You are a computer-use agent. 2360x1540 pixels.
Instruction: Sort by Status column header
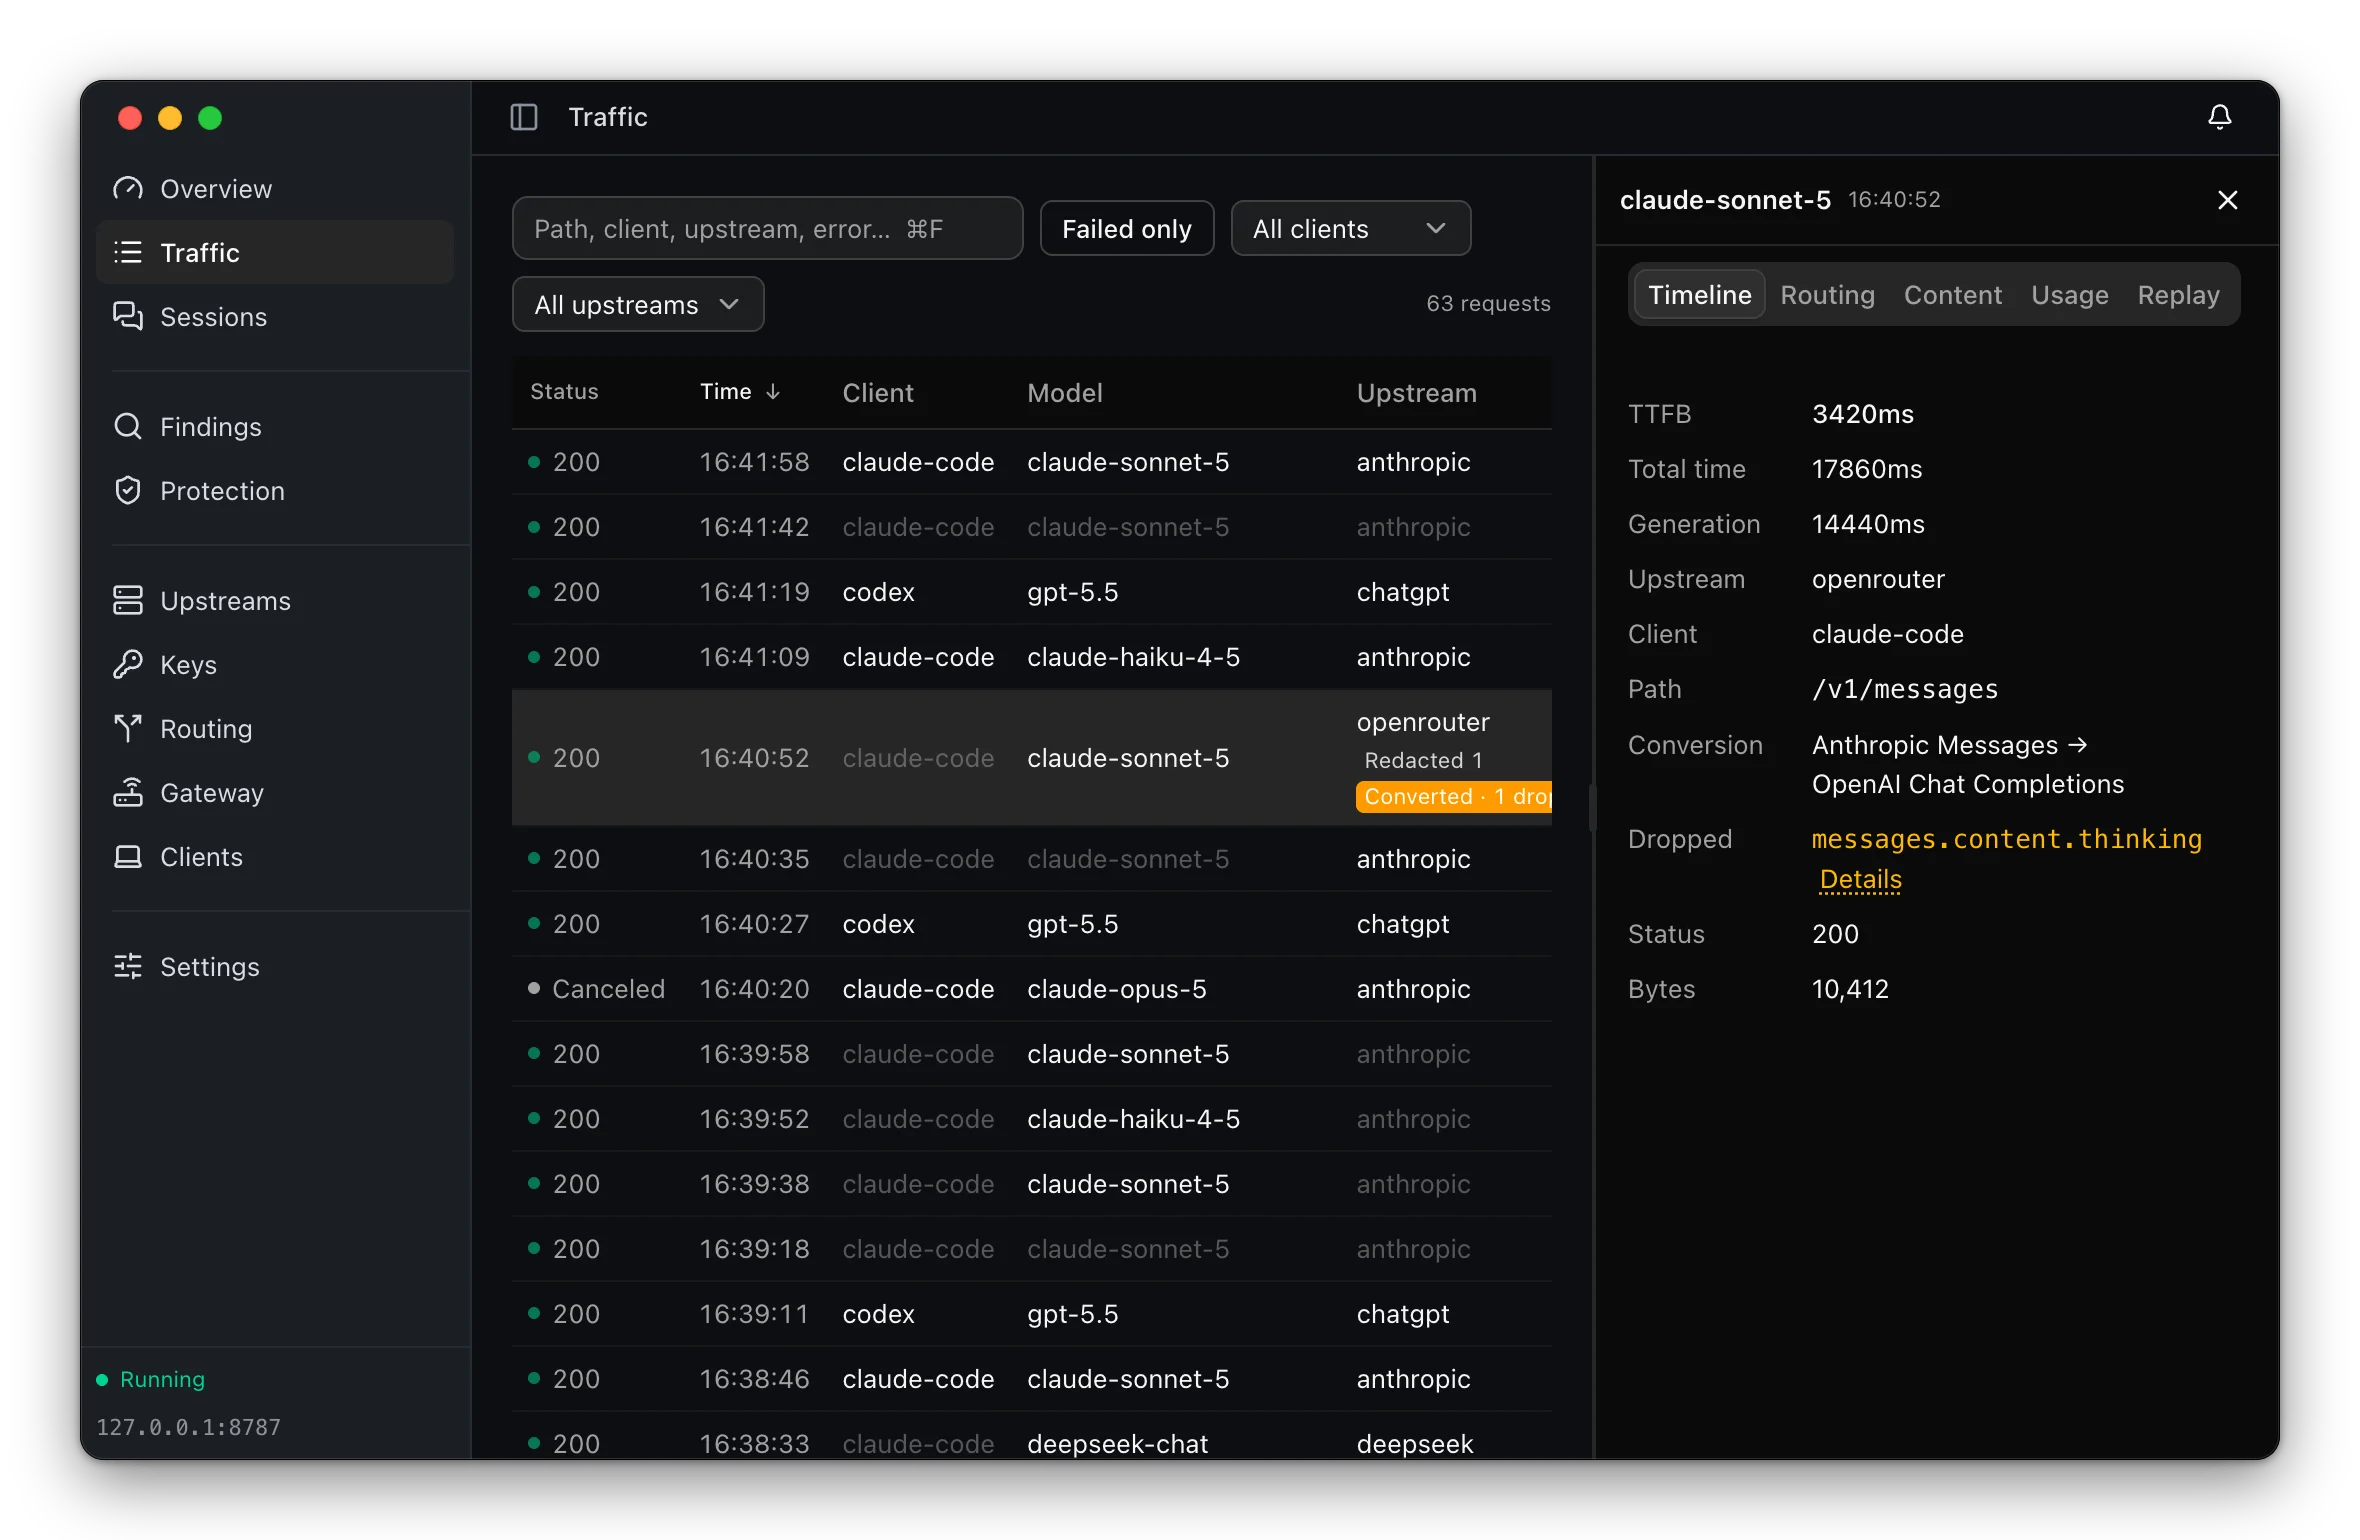[x=564, y=392]
